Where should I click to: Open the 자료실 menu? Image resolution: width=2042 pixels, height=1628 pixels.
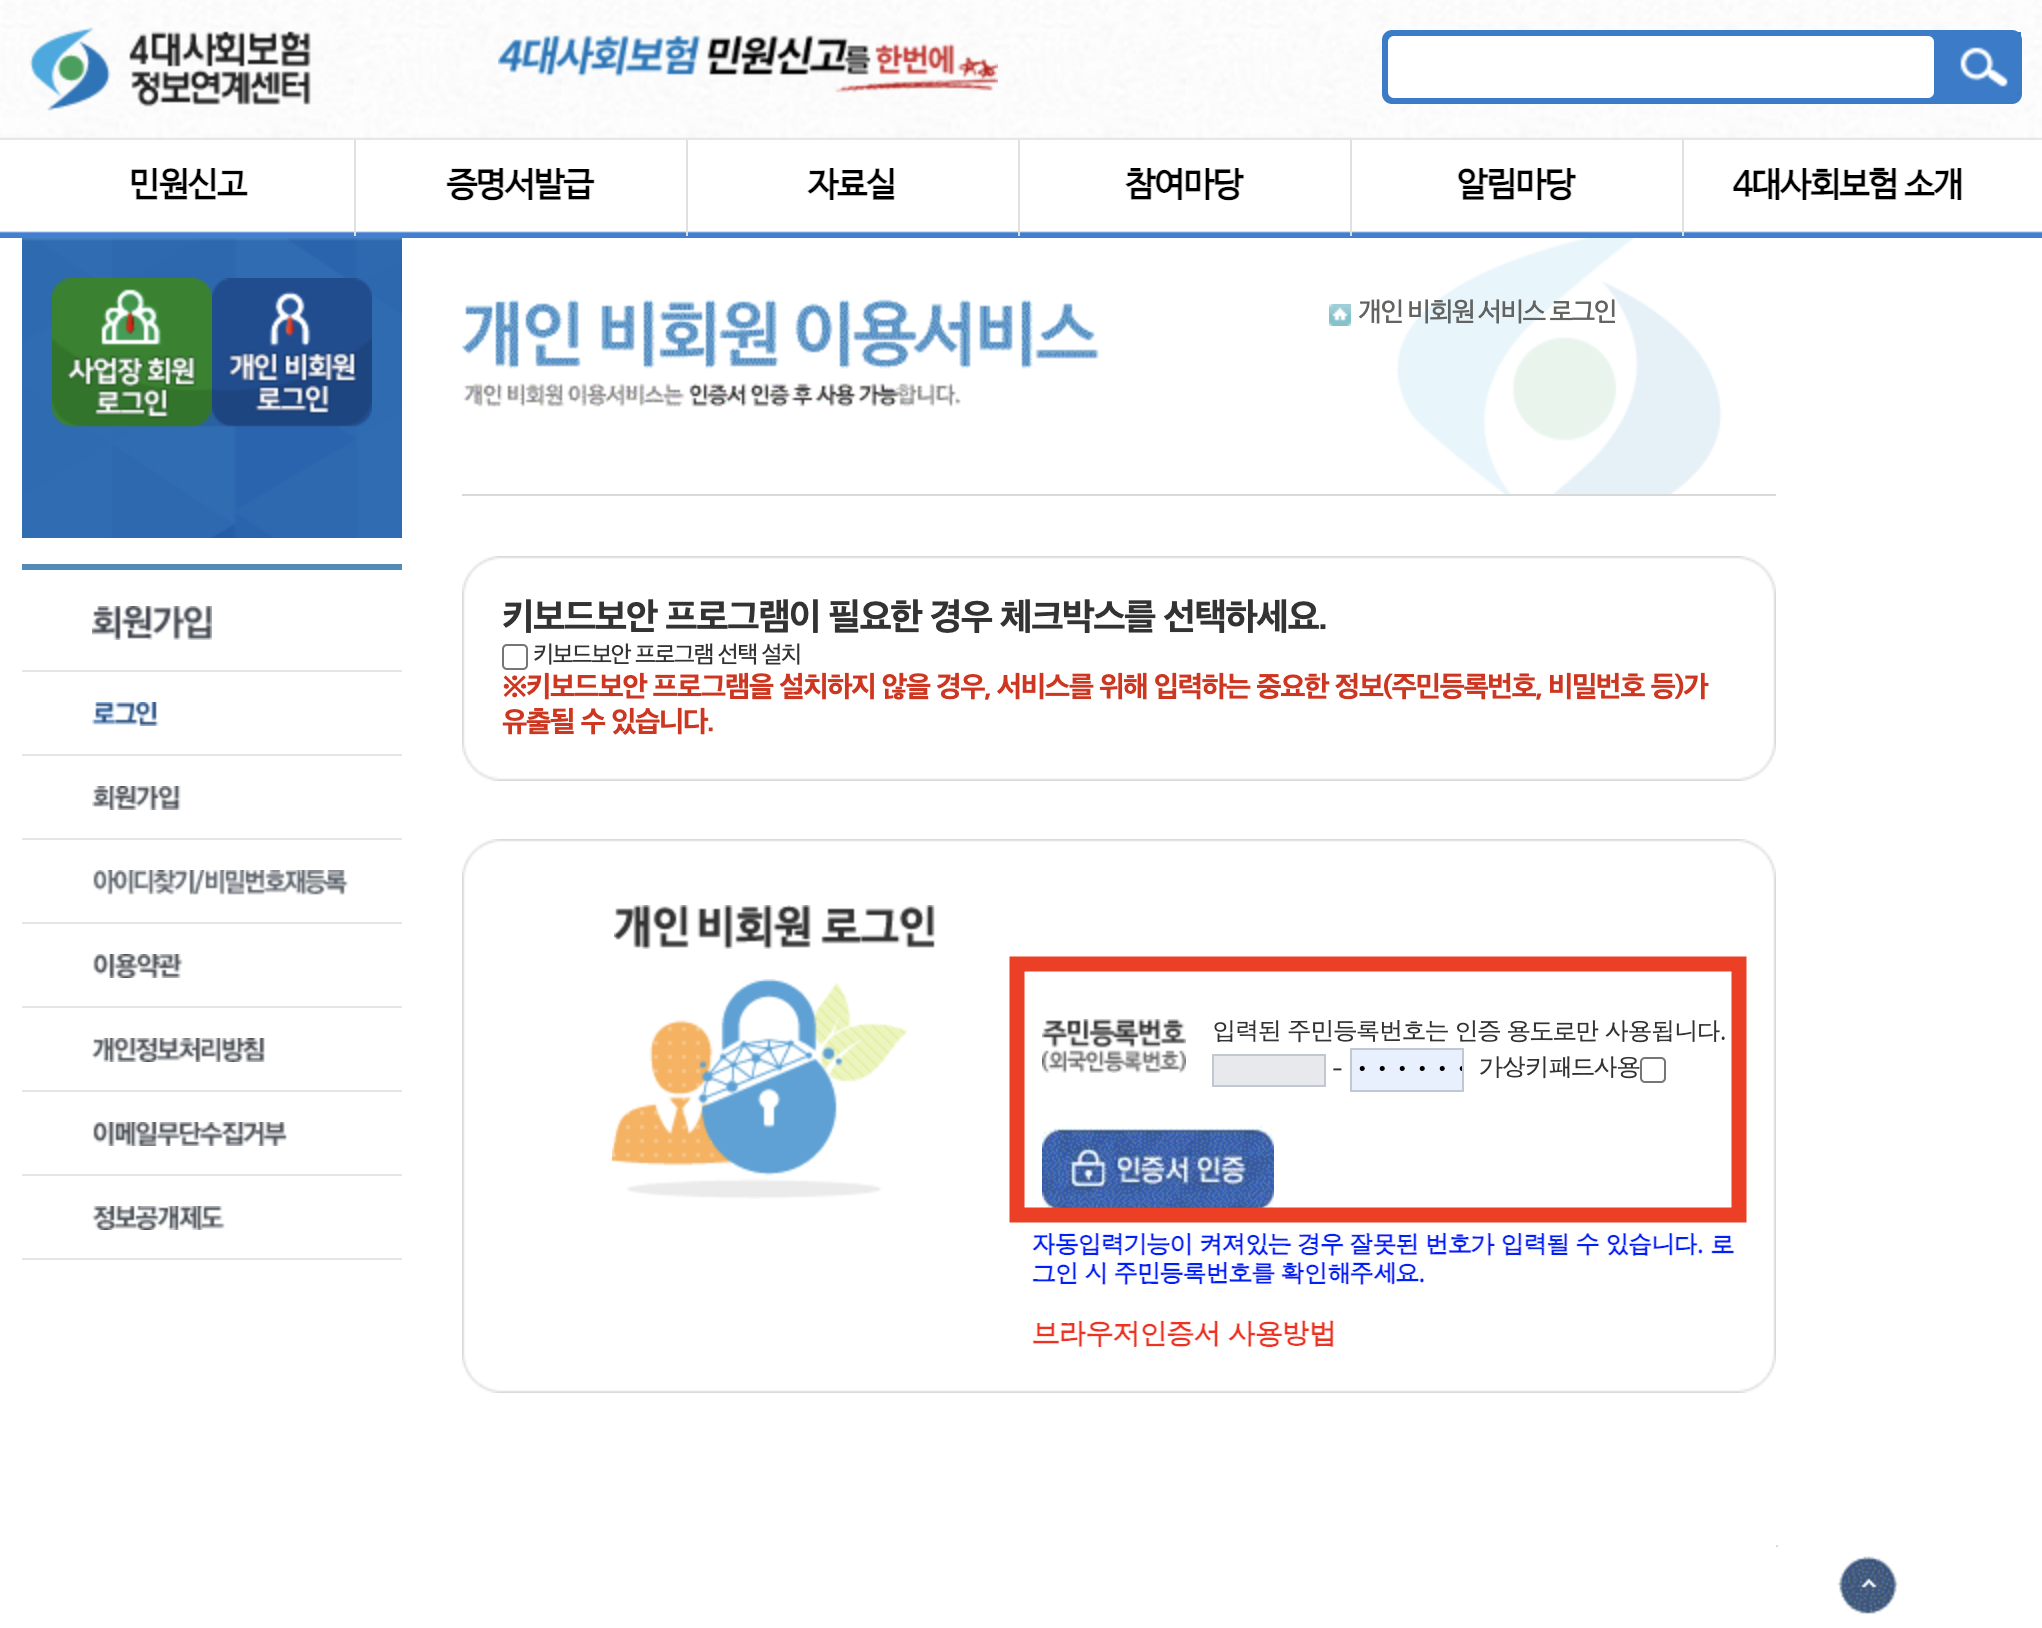(x=851, y=184)
